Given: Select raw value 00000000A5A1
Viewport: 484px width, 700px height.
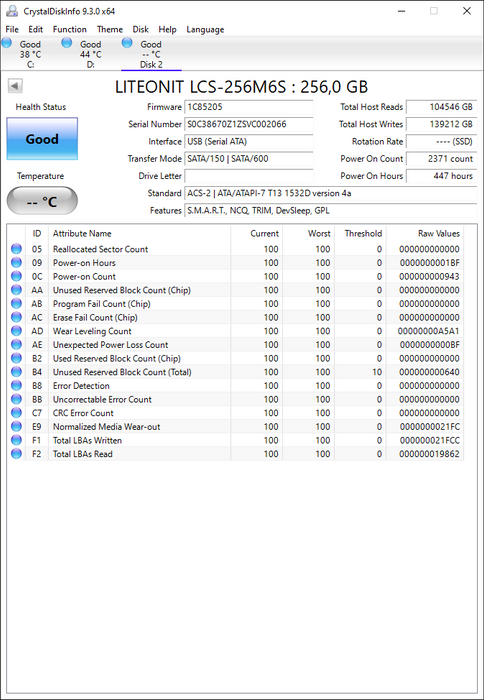Looking at the screenshot, I should tap(429, 331).
